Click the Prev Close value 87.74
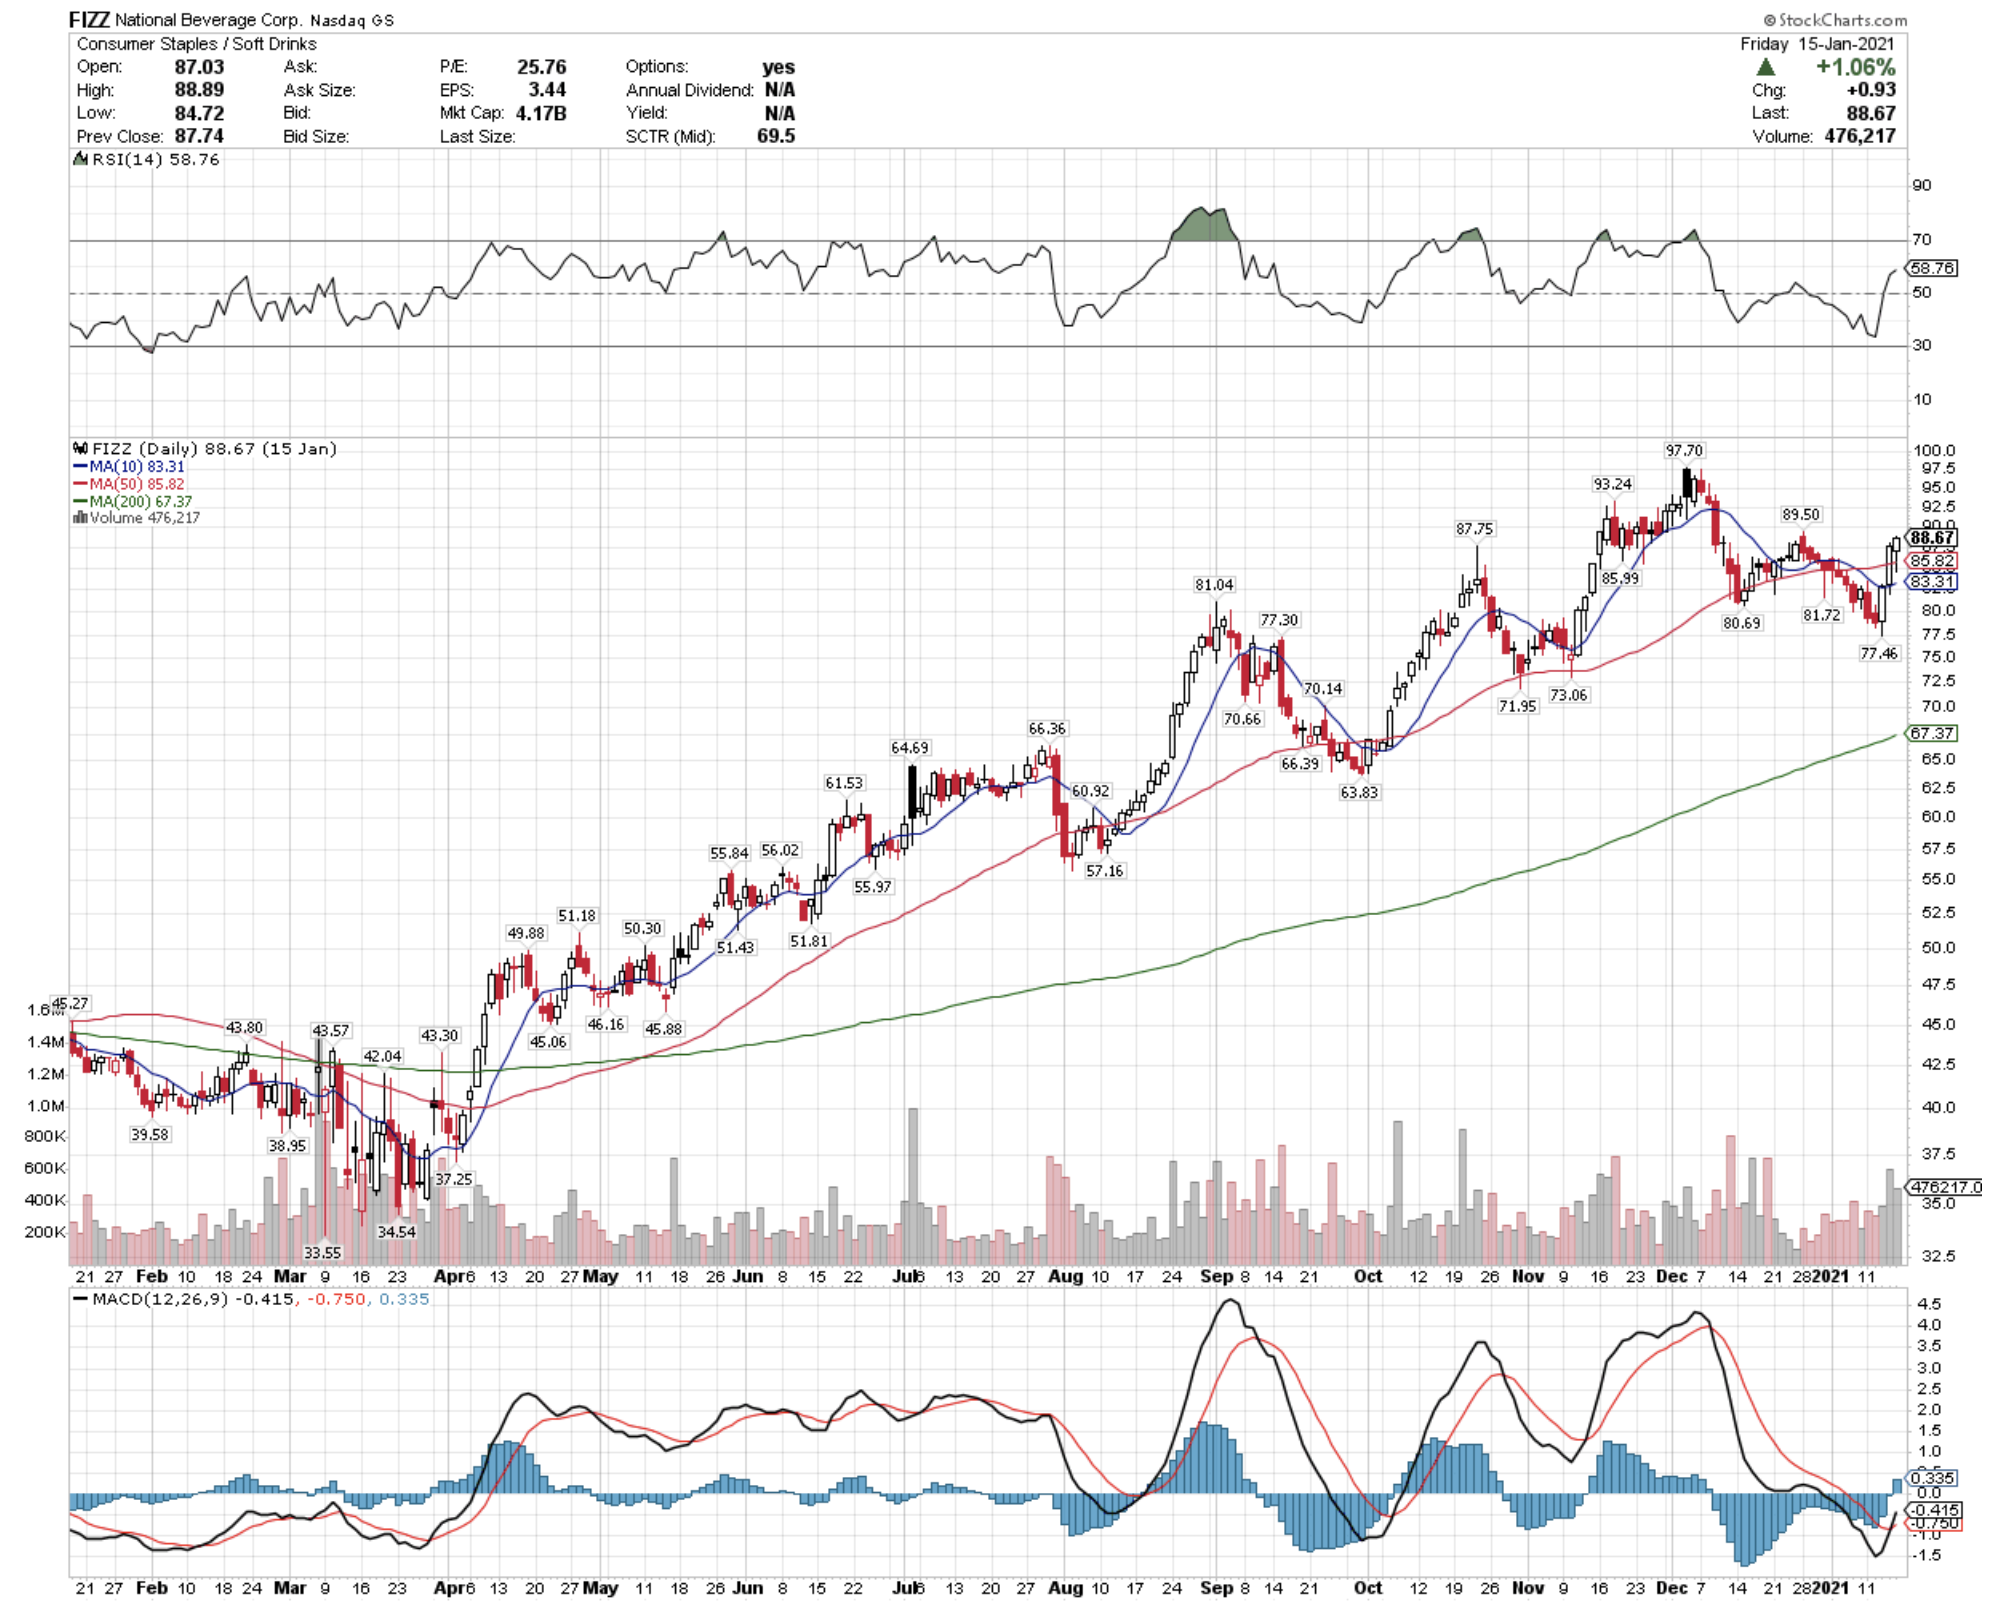This screenshot has height=1610, width=1996. point(199,136)
